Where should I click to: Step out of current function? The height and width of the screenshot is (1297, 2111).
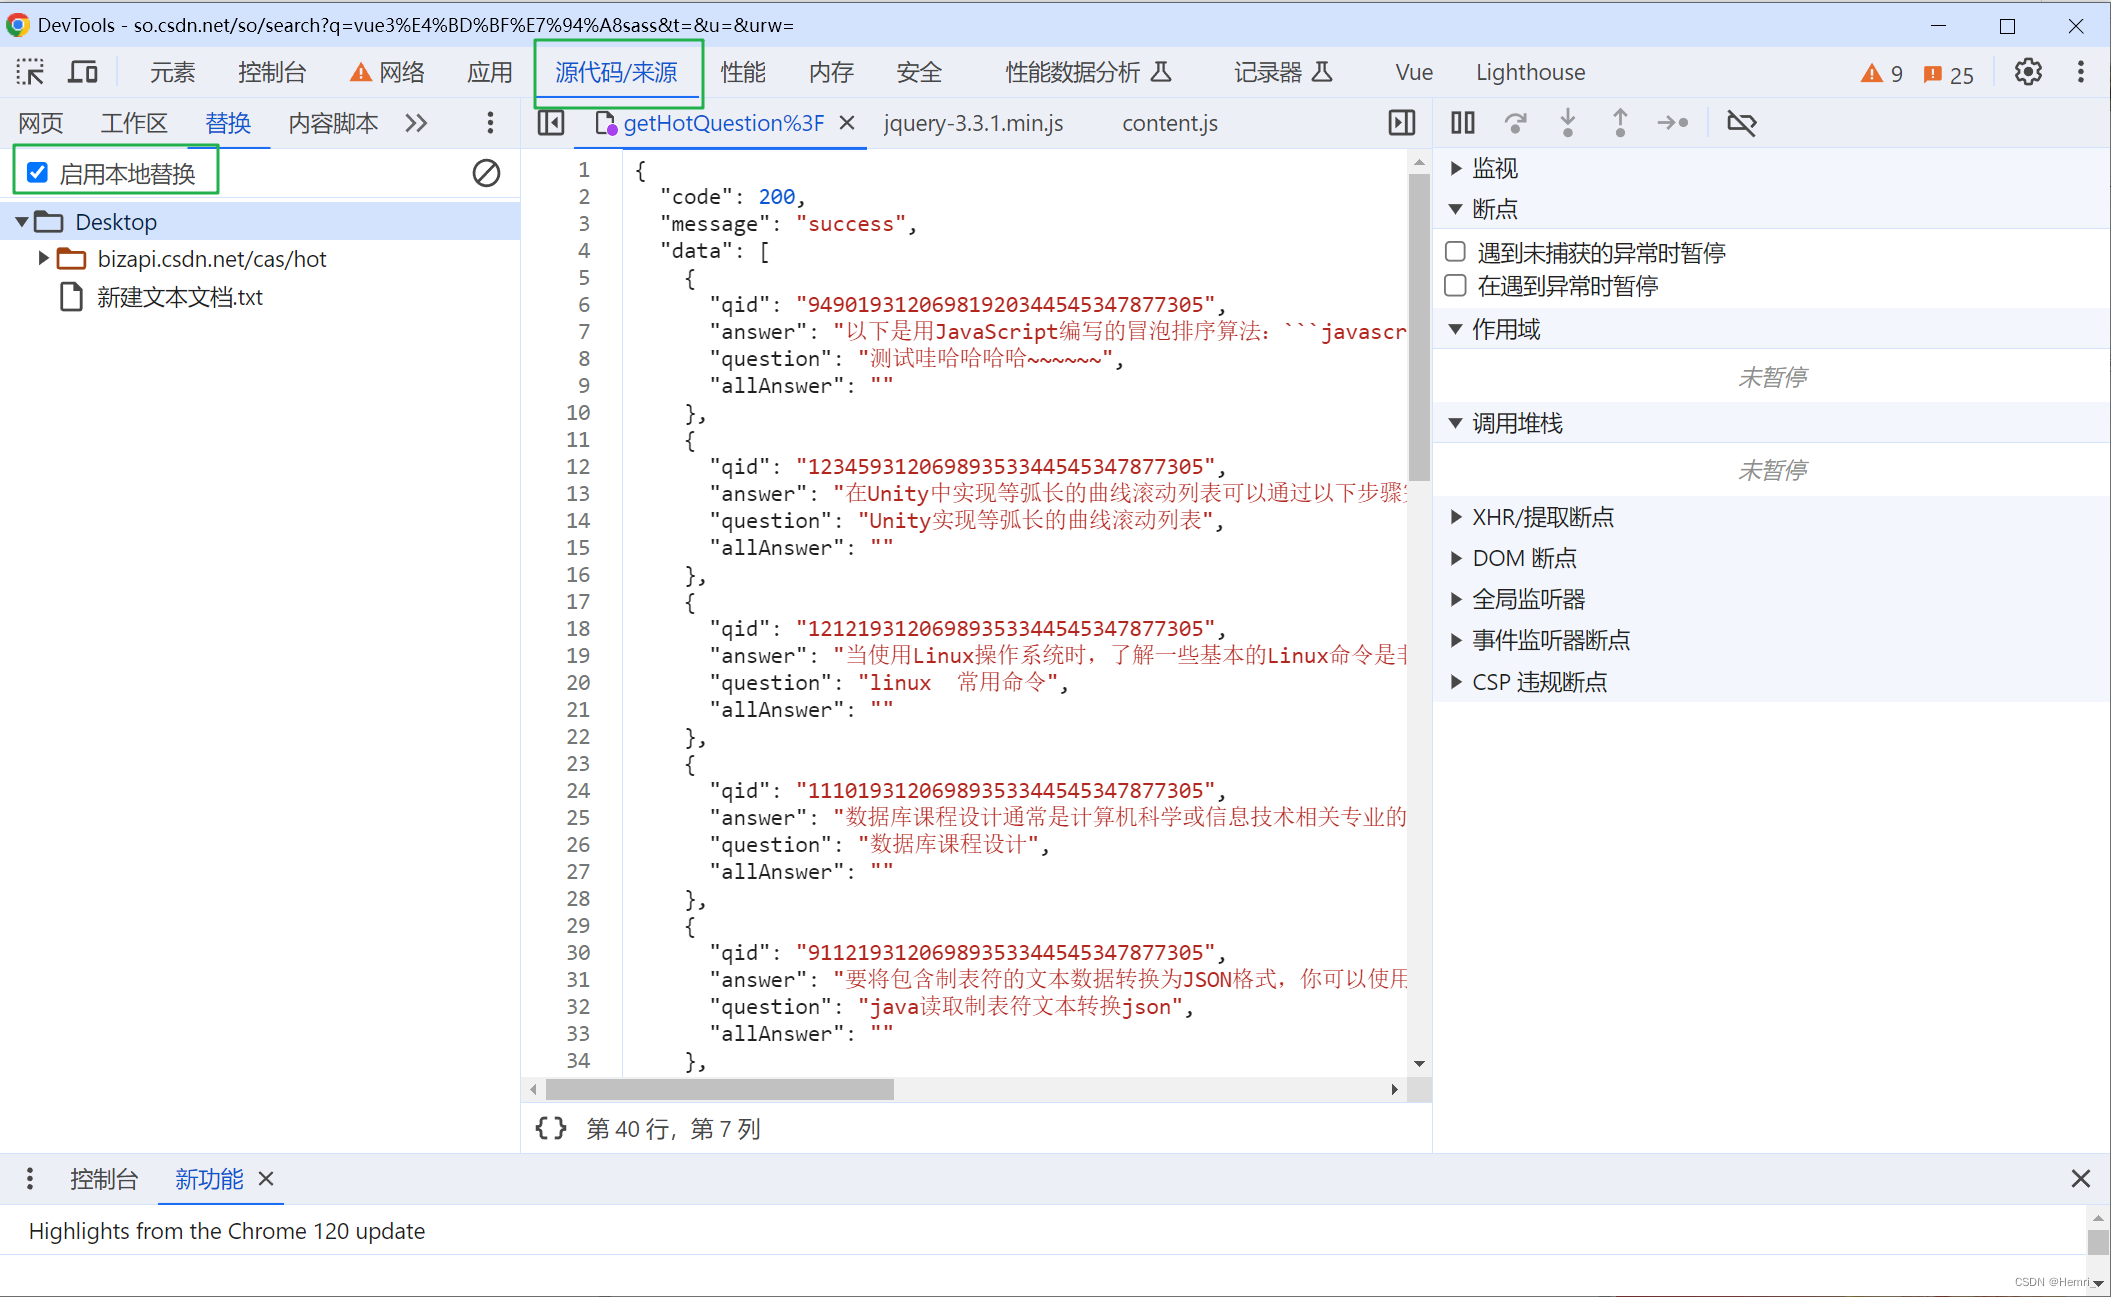click(1620, 123)
